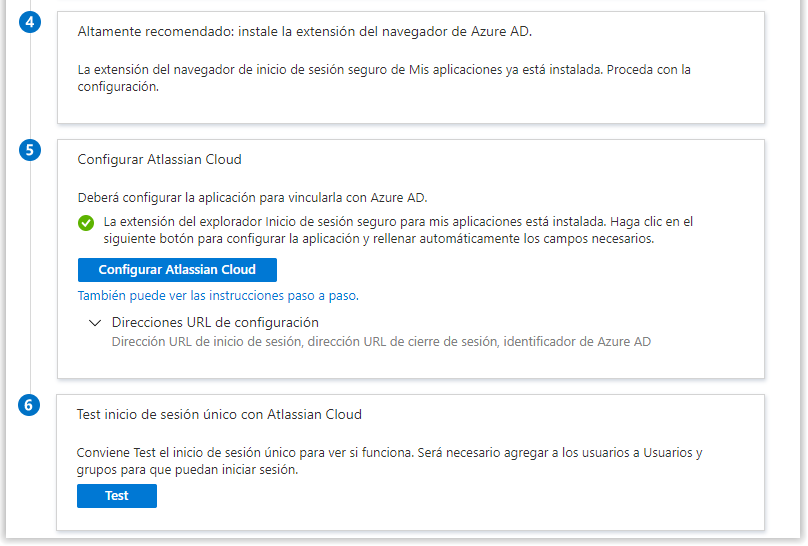Click the green installed checkmark icon

pos(86,223)
